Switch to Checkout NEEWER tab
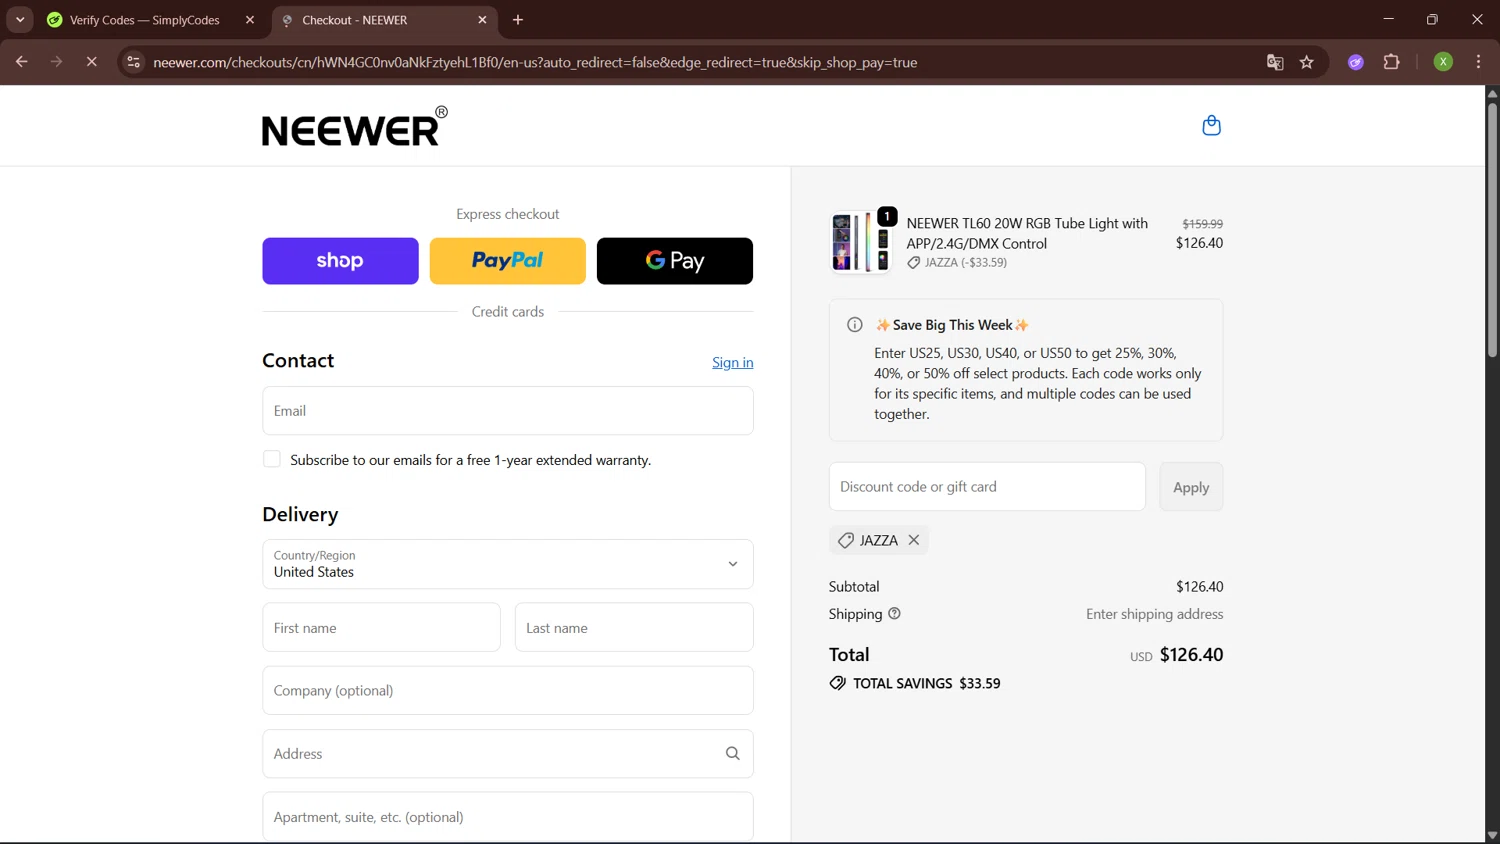Viewport: 1500px width, 844px height. 383,20
